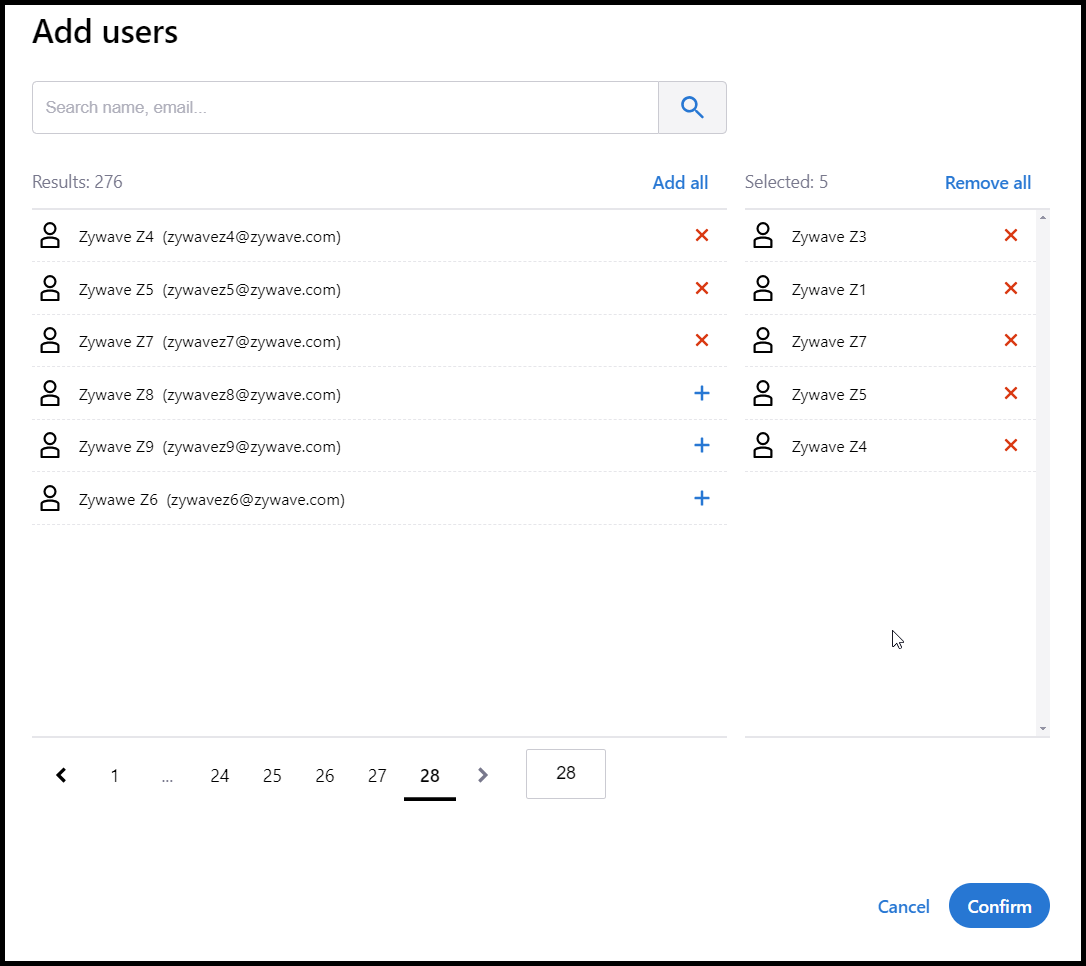
Task: Click the Remove all link
Action: tap(987, 182)
